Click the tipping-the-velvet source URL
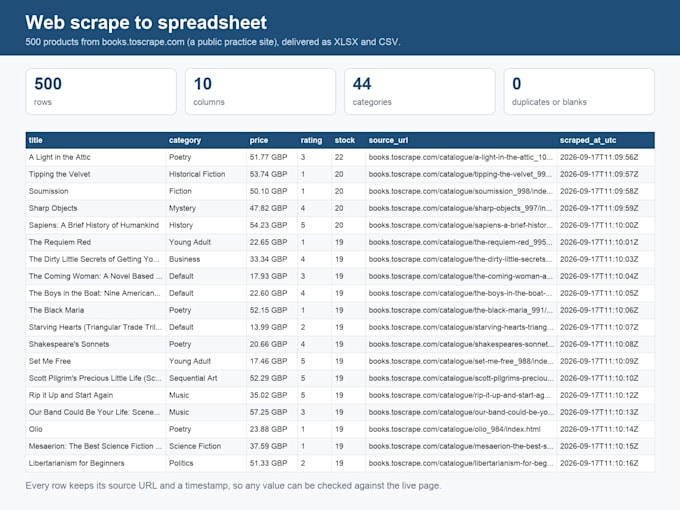The height and width of the screenshot is (510, 680). (461, 174)
